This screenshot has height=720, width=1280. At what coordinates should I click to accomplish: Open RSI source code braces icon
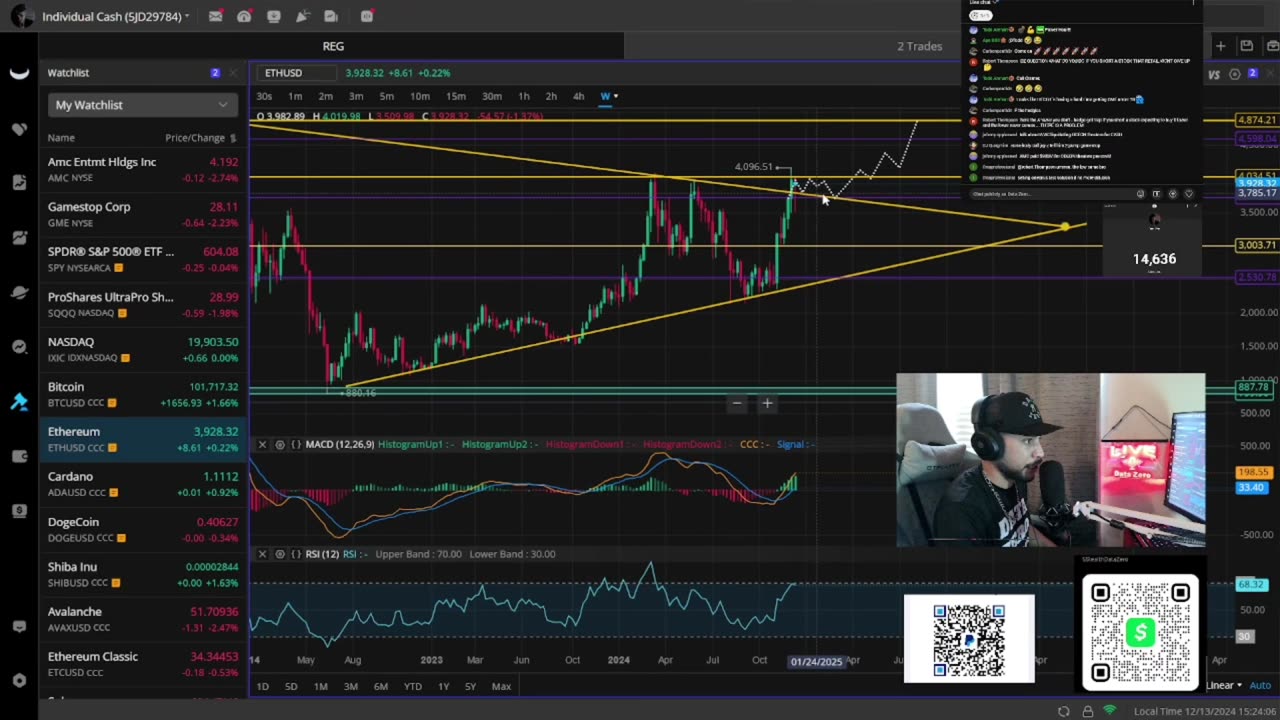296,554
